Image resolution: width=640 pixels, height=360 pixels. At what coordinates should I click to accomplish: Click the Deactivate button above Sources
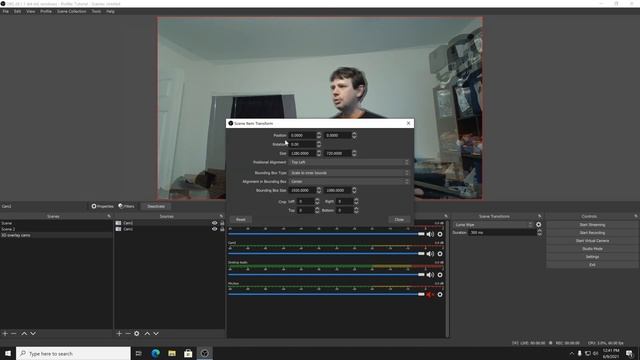(156, 207)
